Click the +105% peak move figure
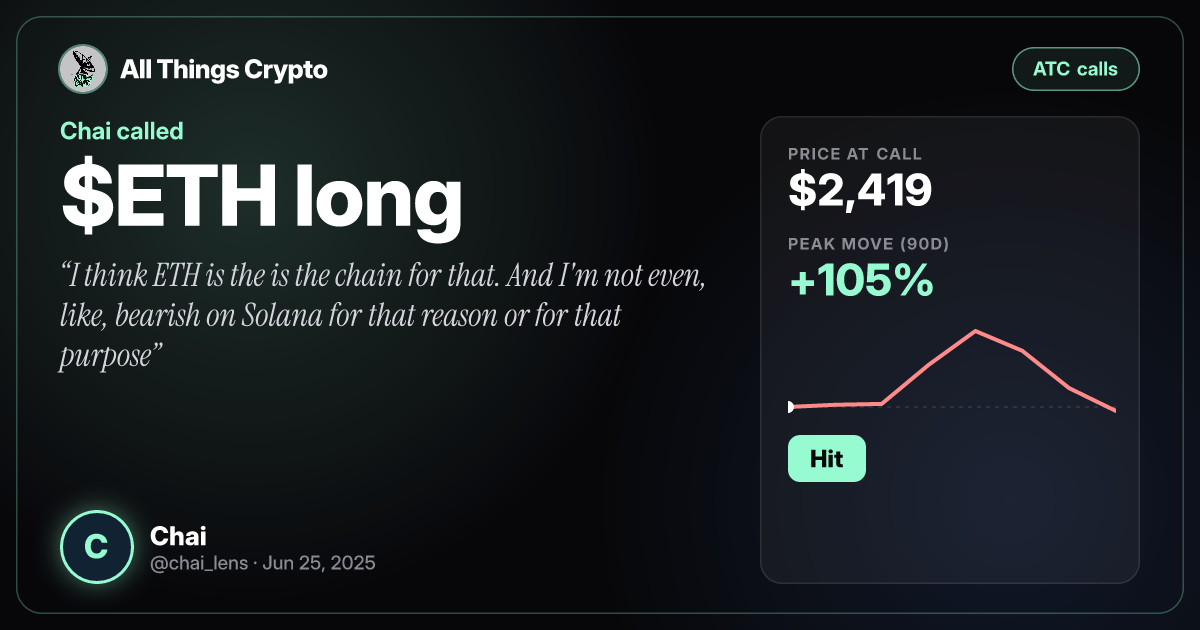 (861, 283)
